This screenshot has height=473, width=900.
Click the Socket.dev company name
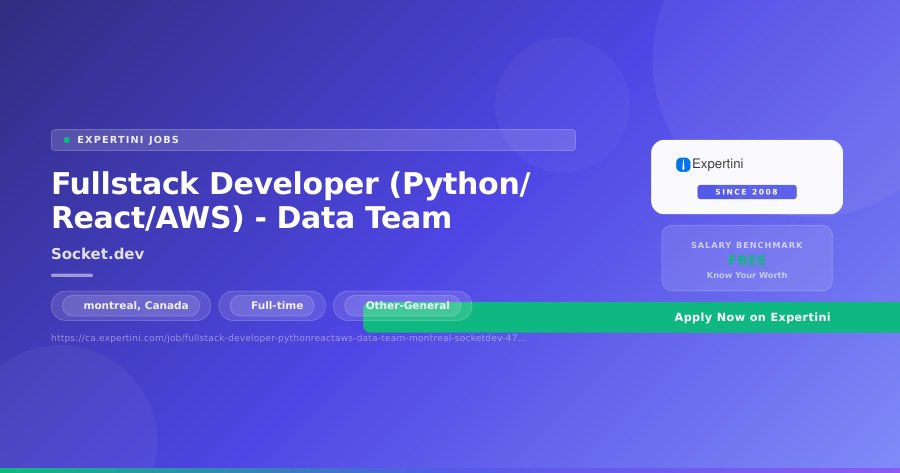click(98, 254)
